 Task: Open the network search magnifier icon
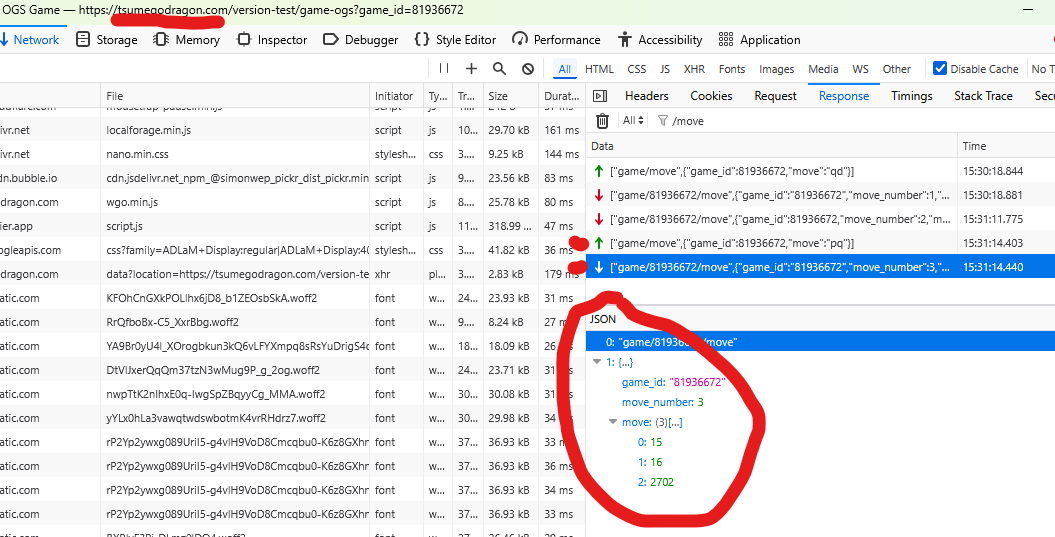(x=499, y=69)
